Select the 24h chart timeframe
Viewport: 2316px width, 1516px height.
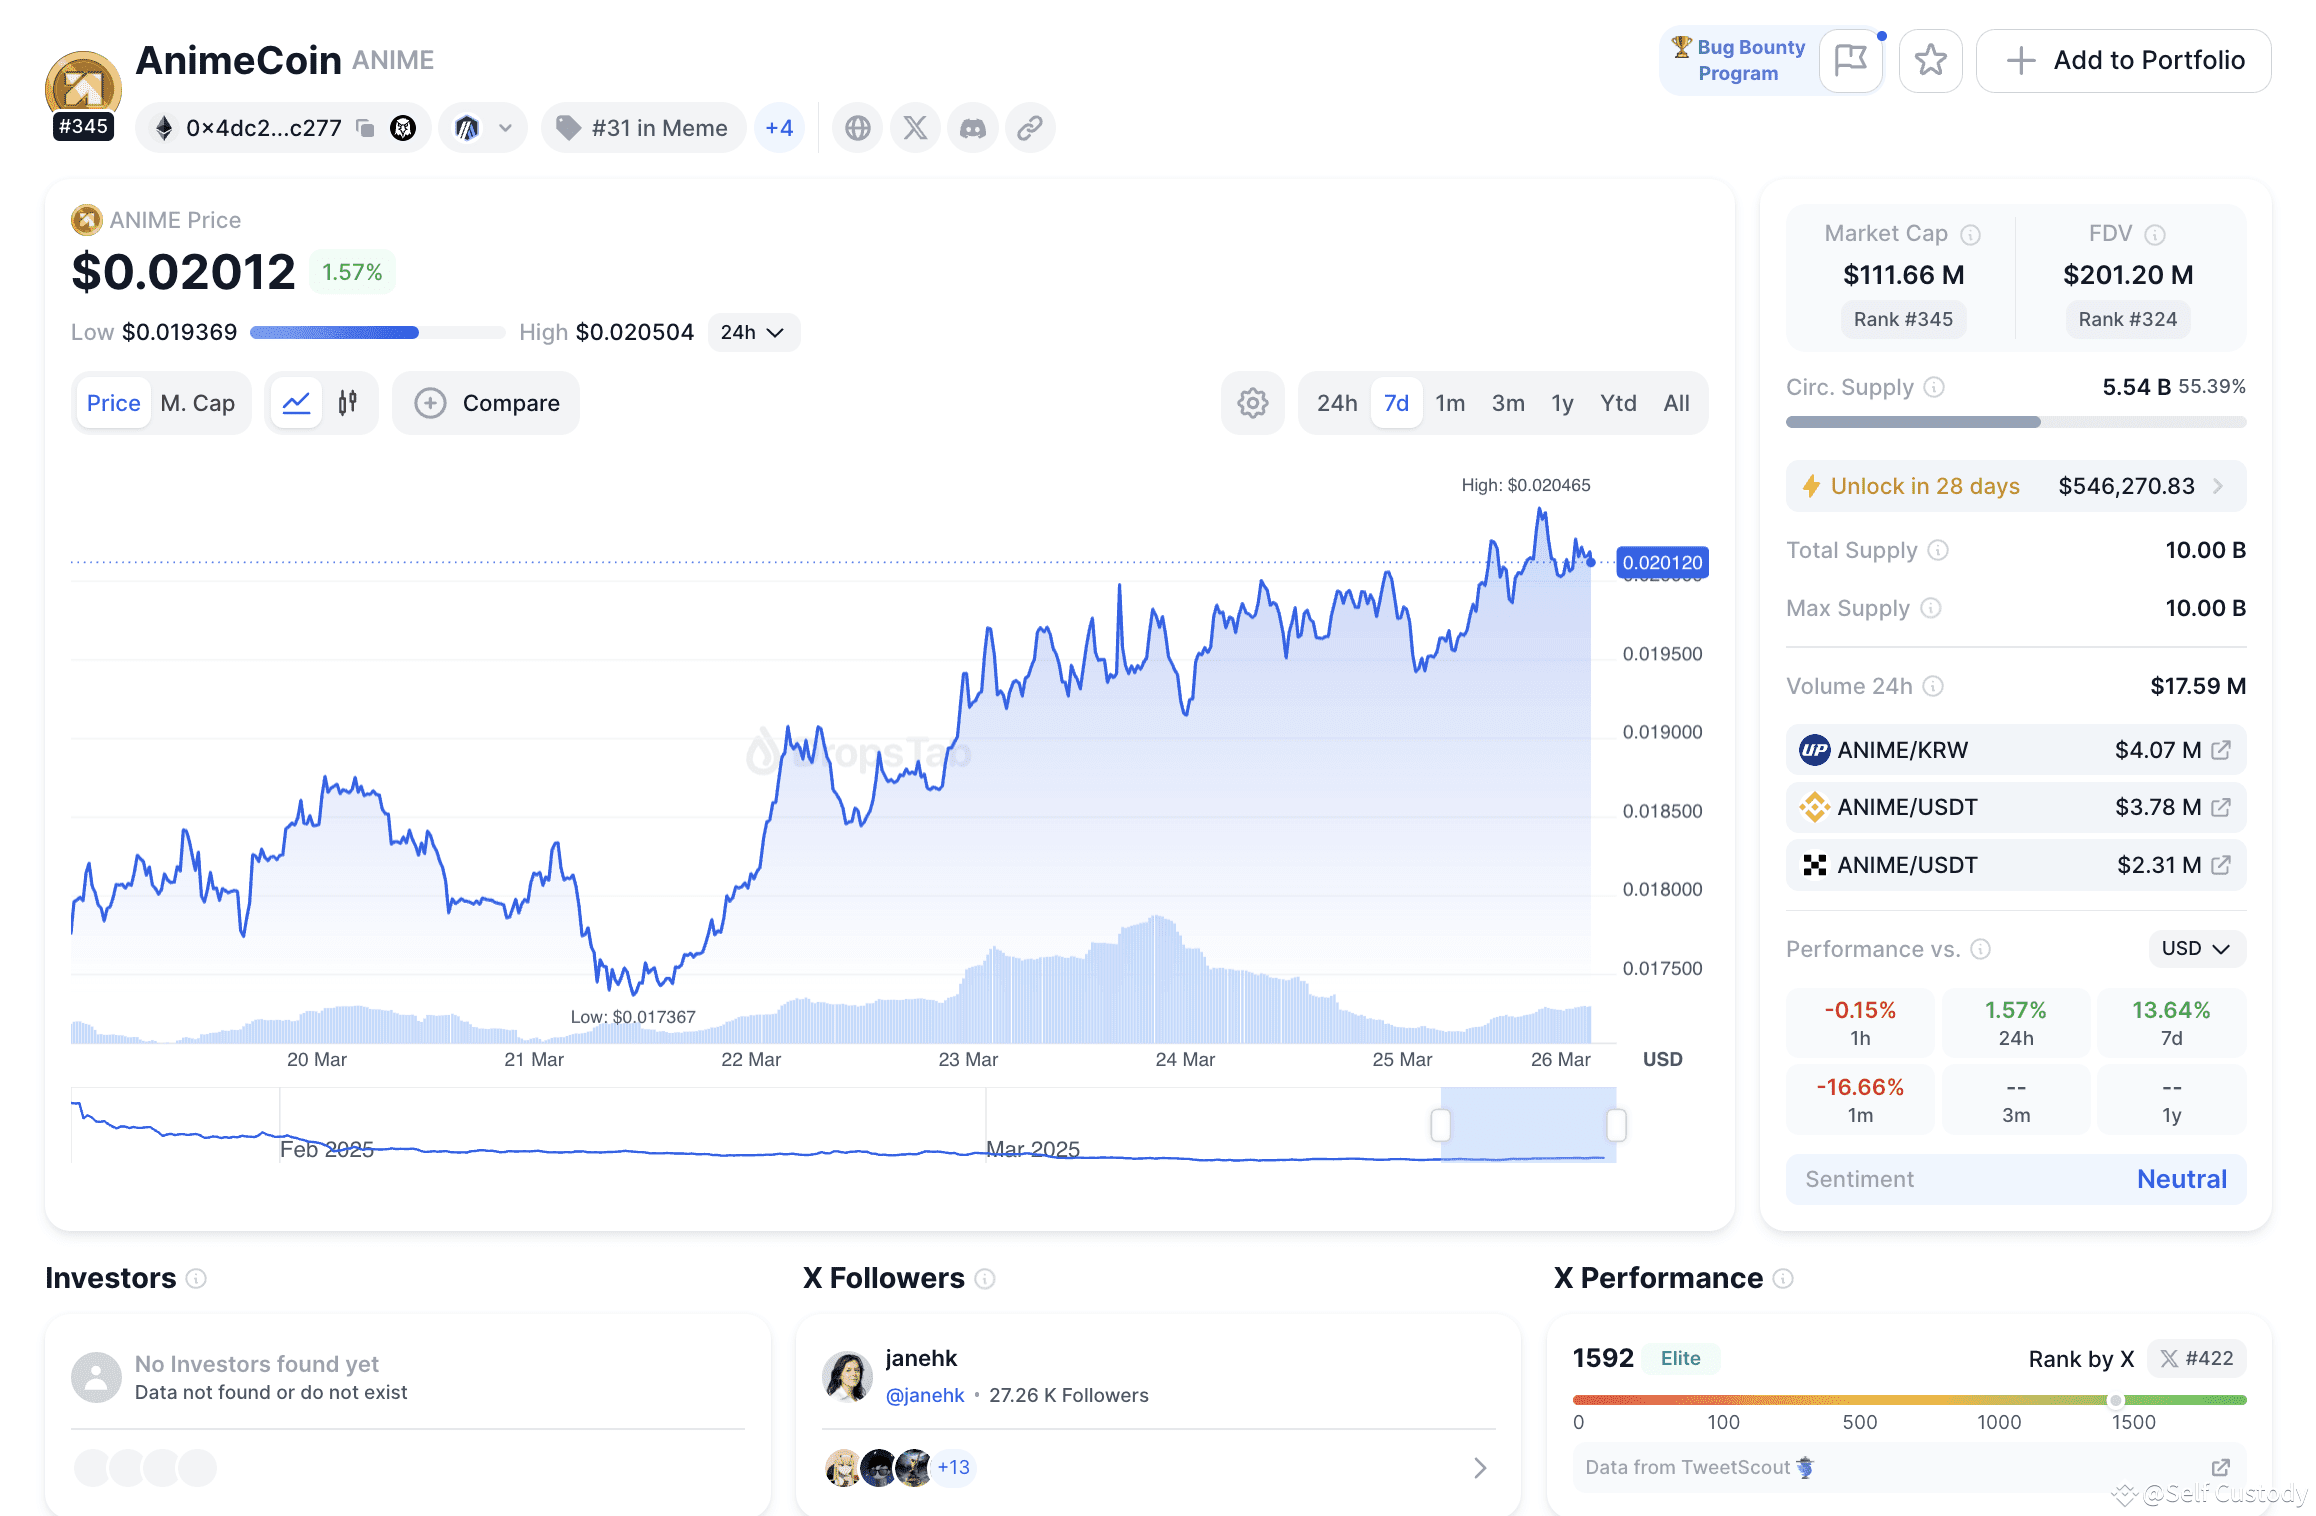[1337, 403]
